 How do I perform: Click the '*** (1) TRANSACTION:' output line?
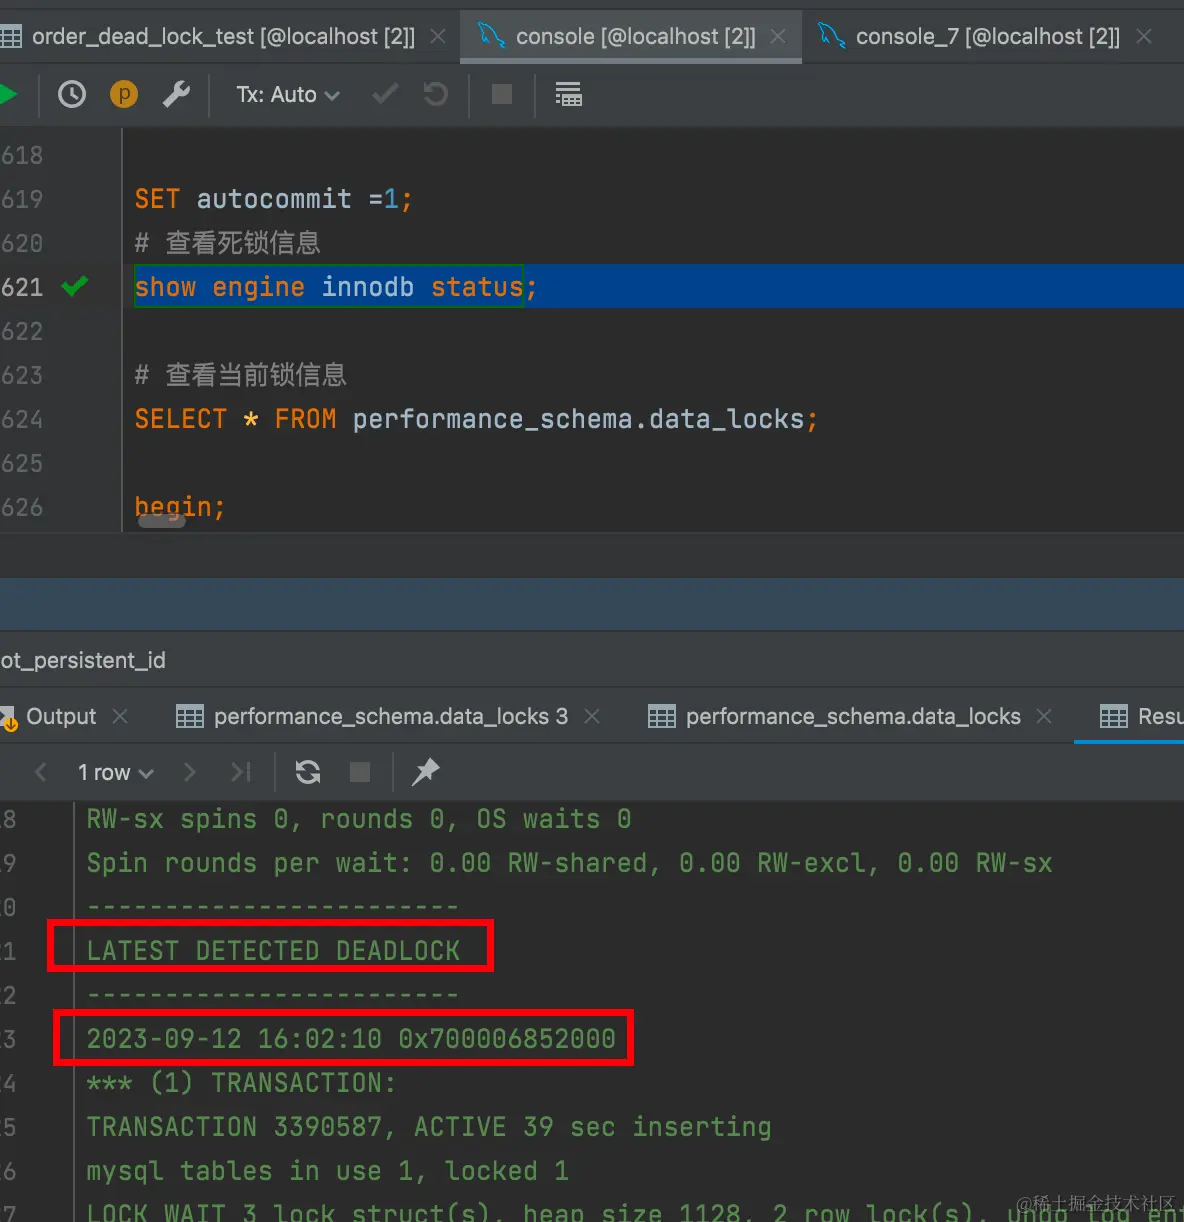(x=241, y=1083)
